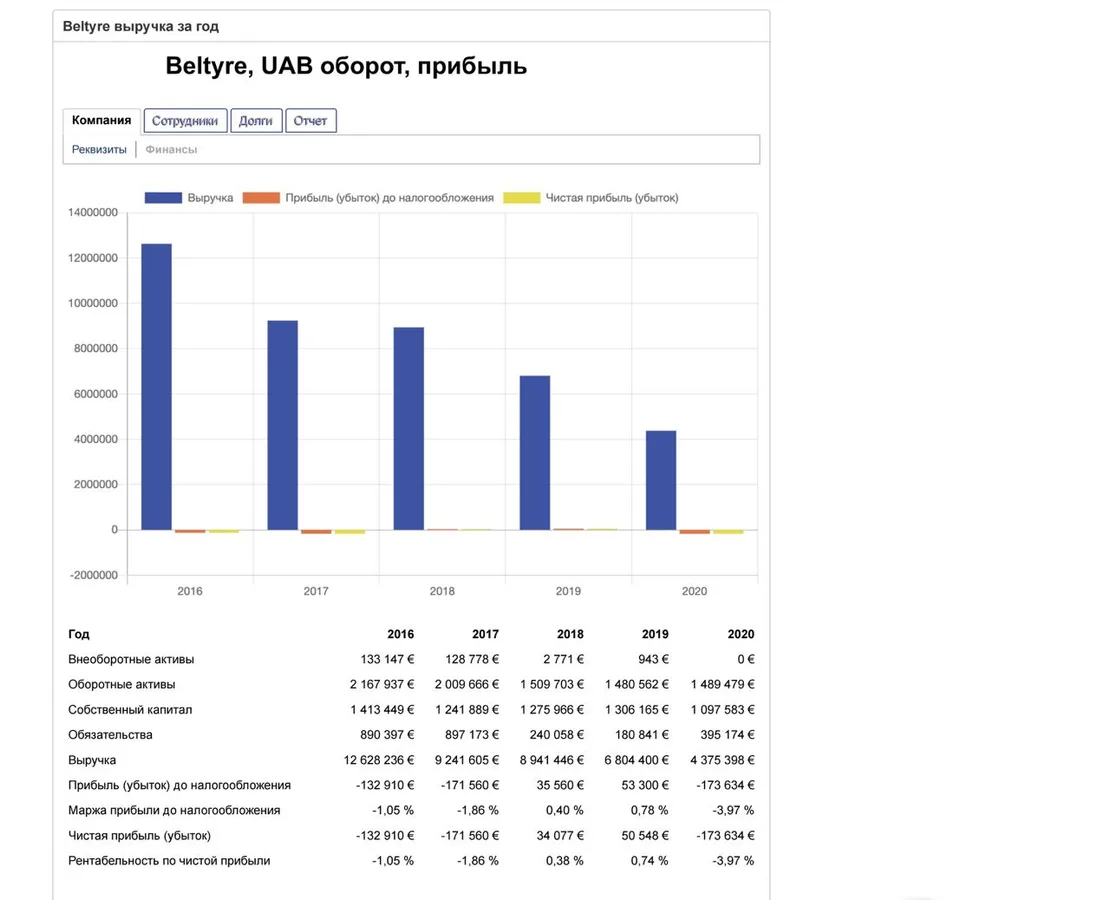Click the 'Оборотные активы' row label
The height and width of the screenshot is (900, 1110).
tap(122, 685)
